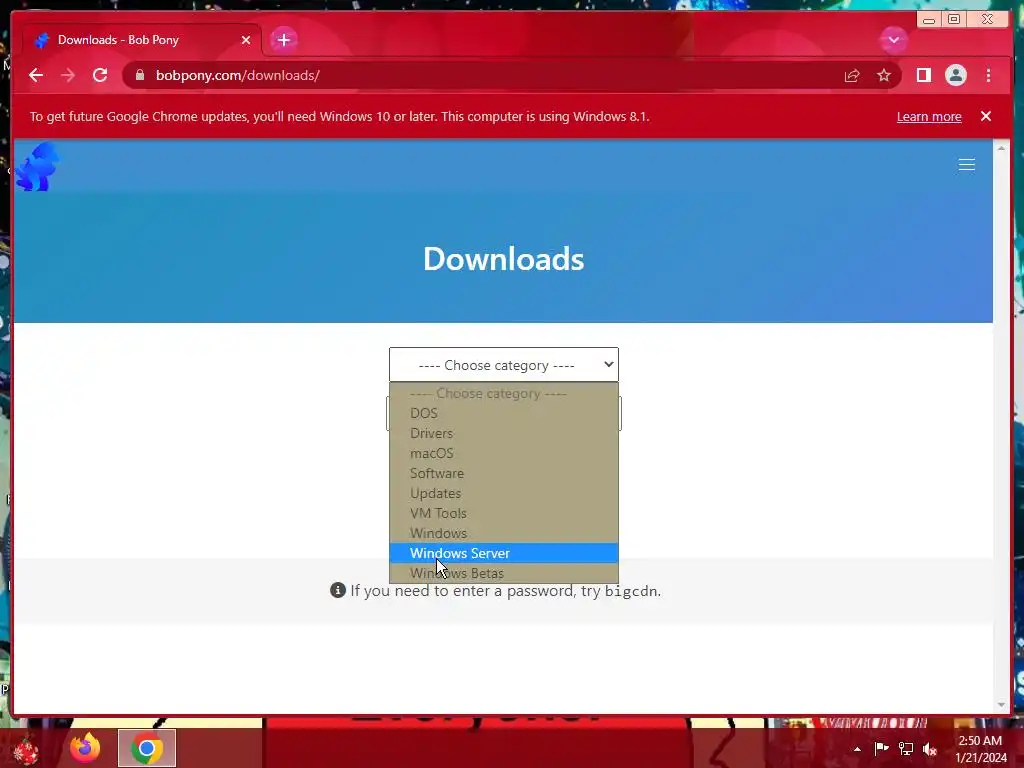Viewport: 1024px width, 768px height.
Task: Open the network tray icon
Action: (906, 748)
